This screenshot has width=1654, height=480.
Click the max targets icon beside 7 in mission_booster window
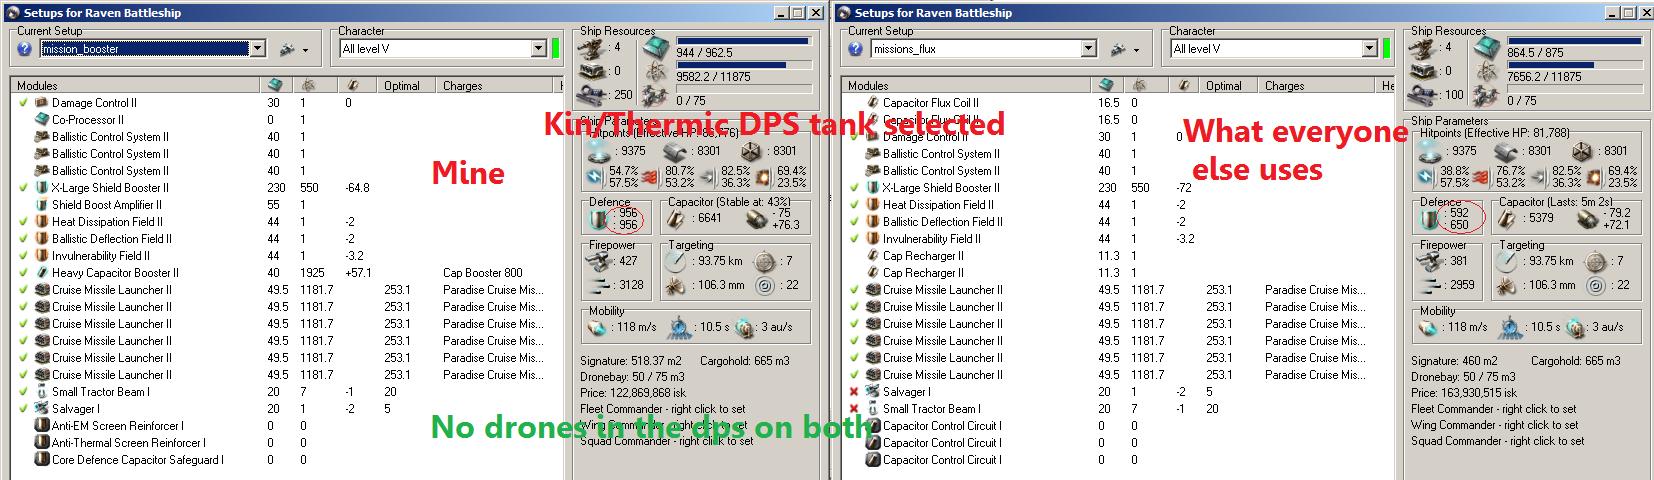point(765,260)
